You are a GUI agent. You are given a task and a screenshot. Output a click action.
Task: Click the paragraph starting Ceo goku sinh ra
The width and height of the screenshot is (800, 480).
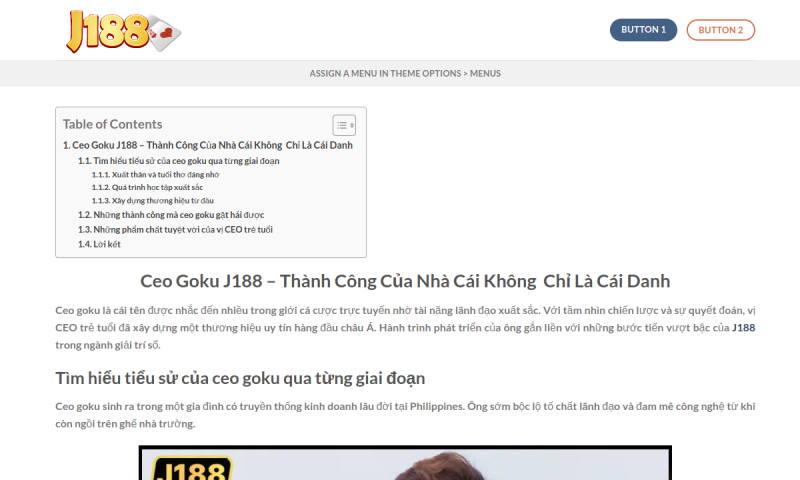point(405,415)
